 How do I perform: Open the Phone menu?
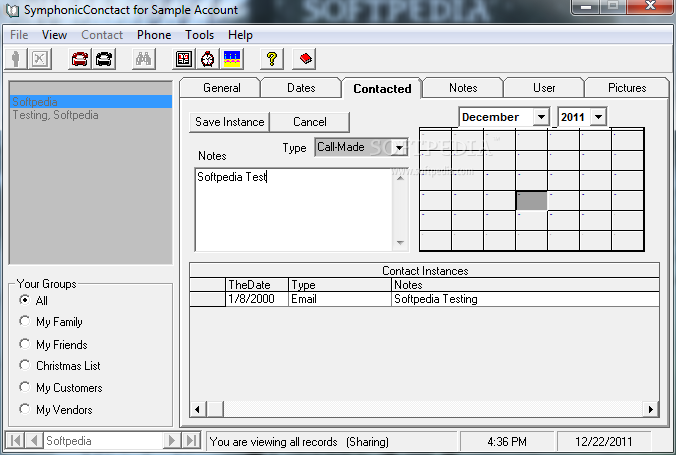154,35
